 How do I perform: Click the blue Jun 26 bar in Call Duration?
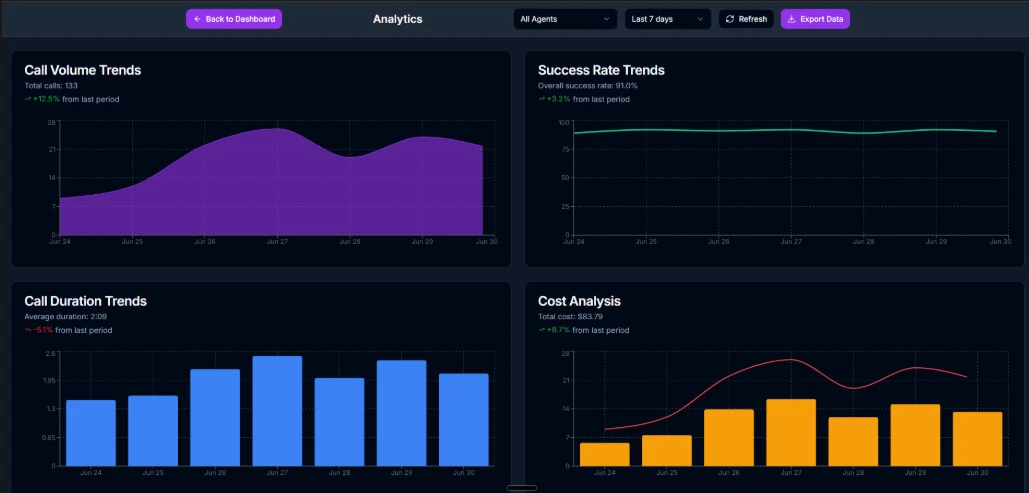(x=215, y=418)
